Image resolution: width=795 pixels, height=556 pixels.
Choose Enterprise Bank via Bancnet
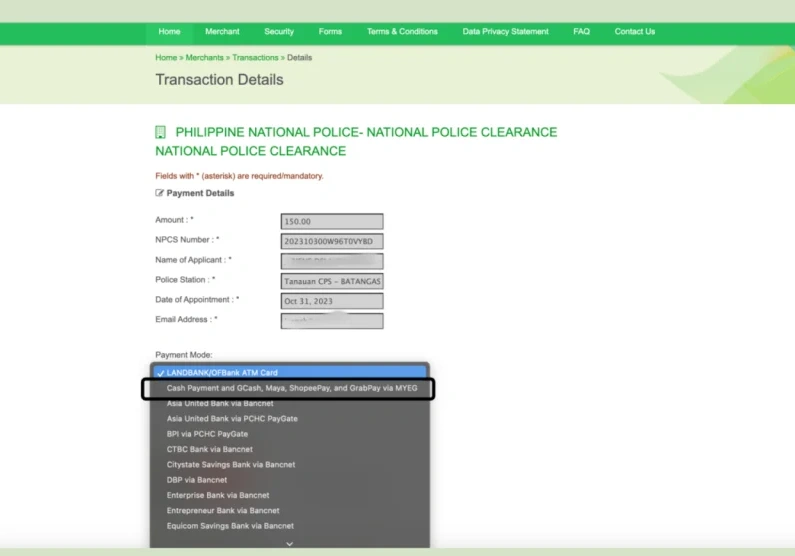[x=290, y=495]
